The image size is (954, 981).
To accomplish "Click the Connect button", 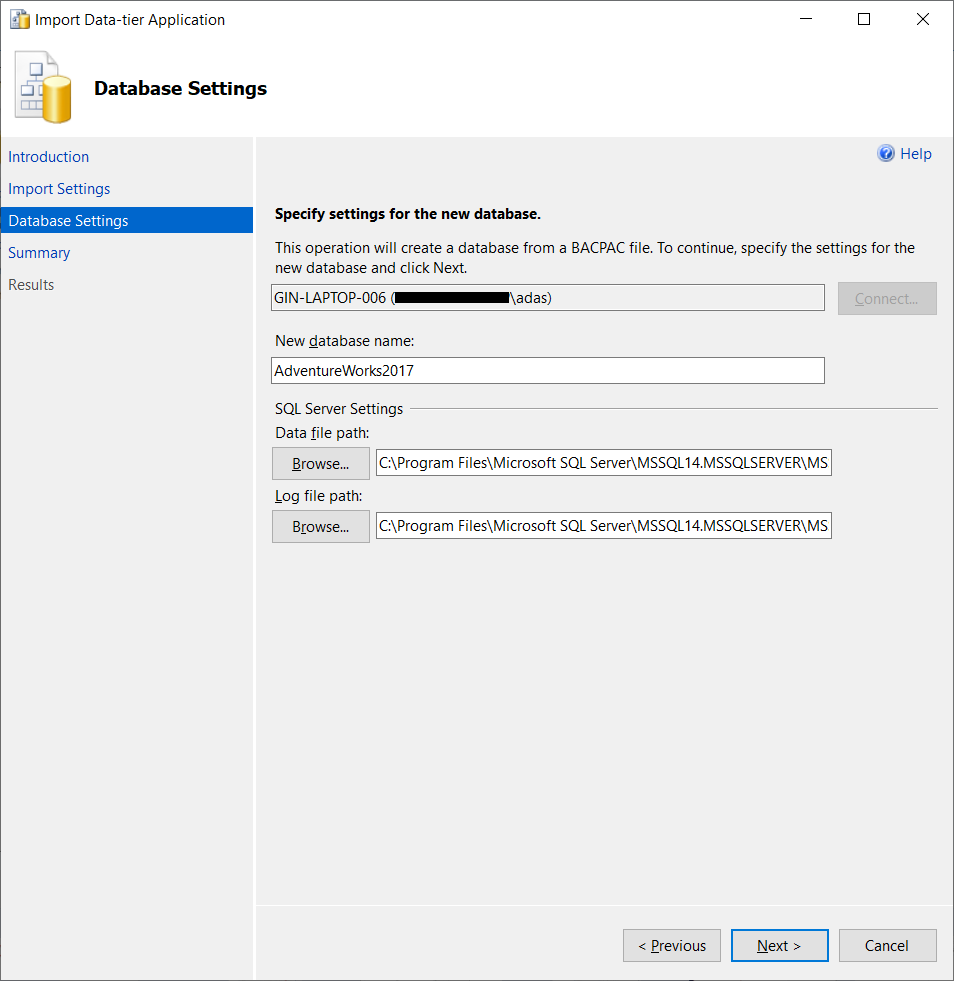I will coord(887,297).
